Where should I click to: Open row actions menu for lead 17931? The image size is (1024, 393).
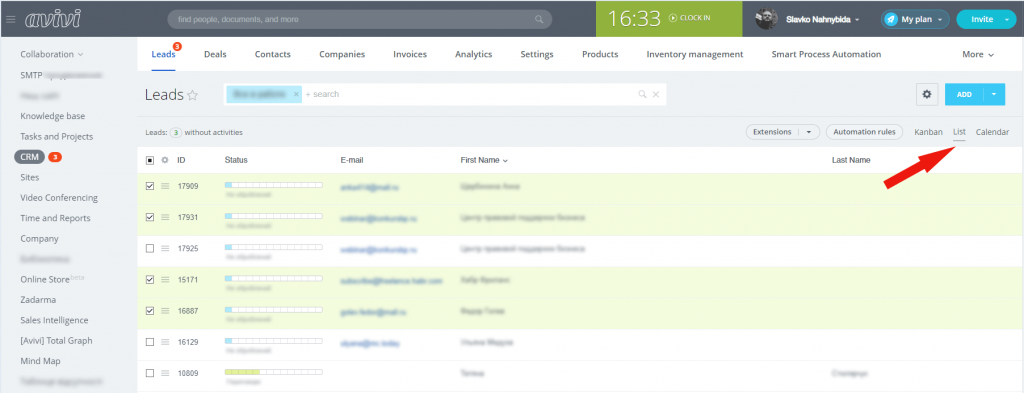pyautogui.click(x=165, y=217)
